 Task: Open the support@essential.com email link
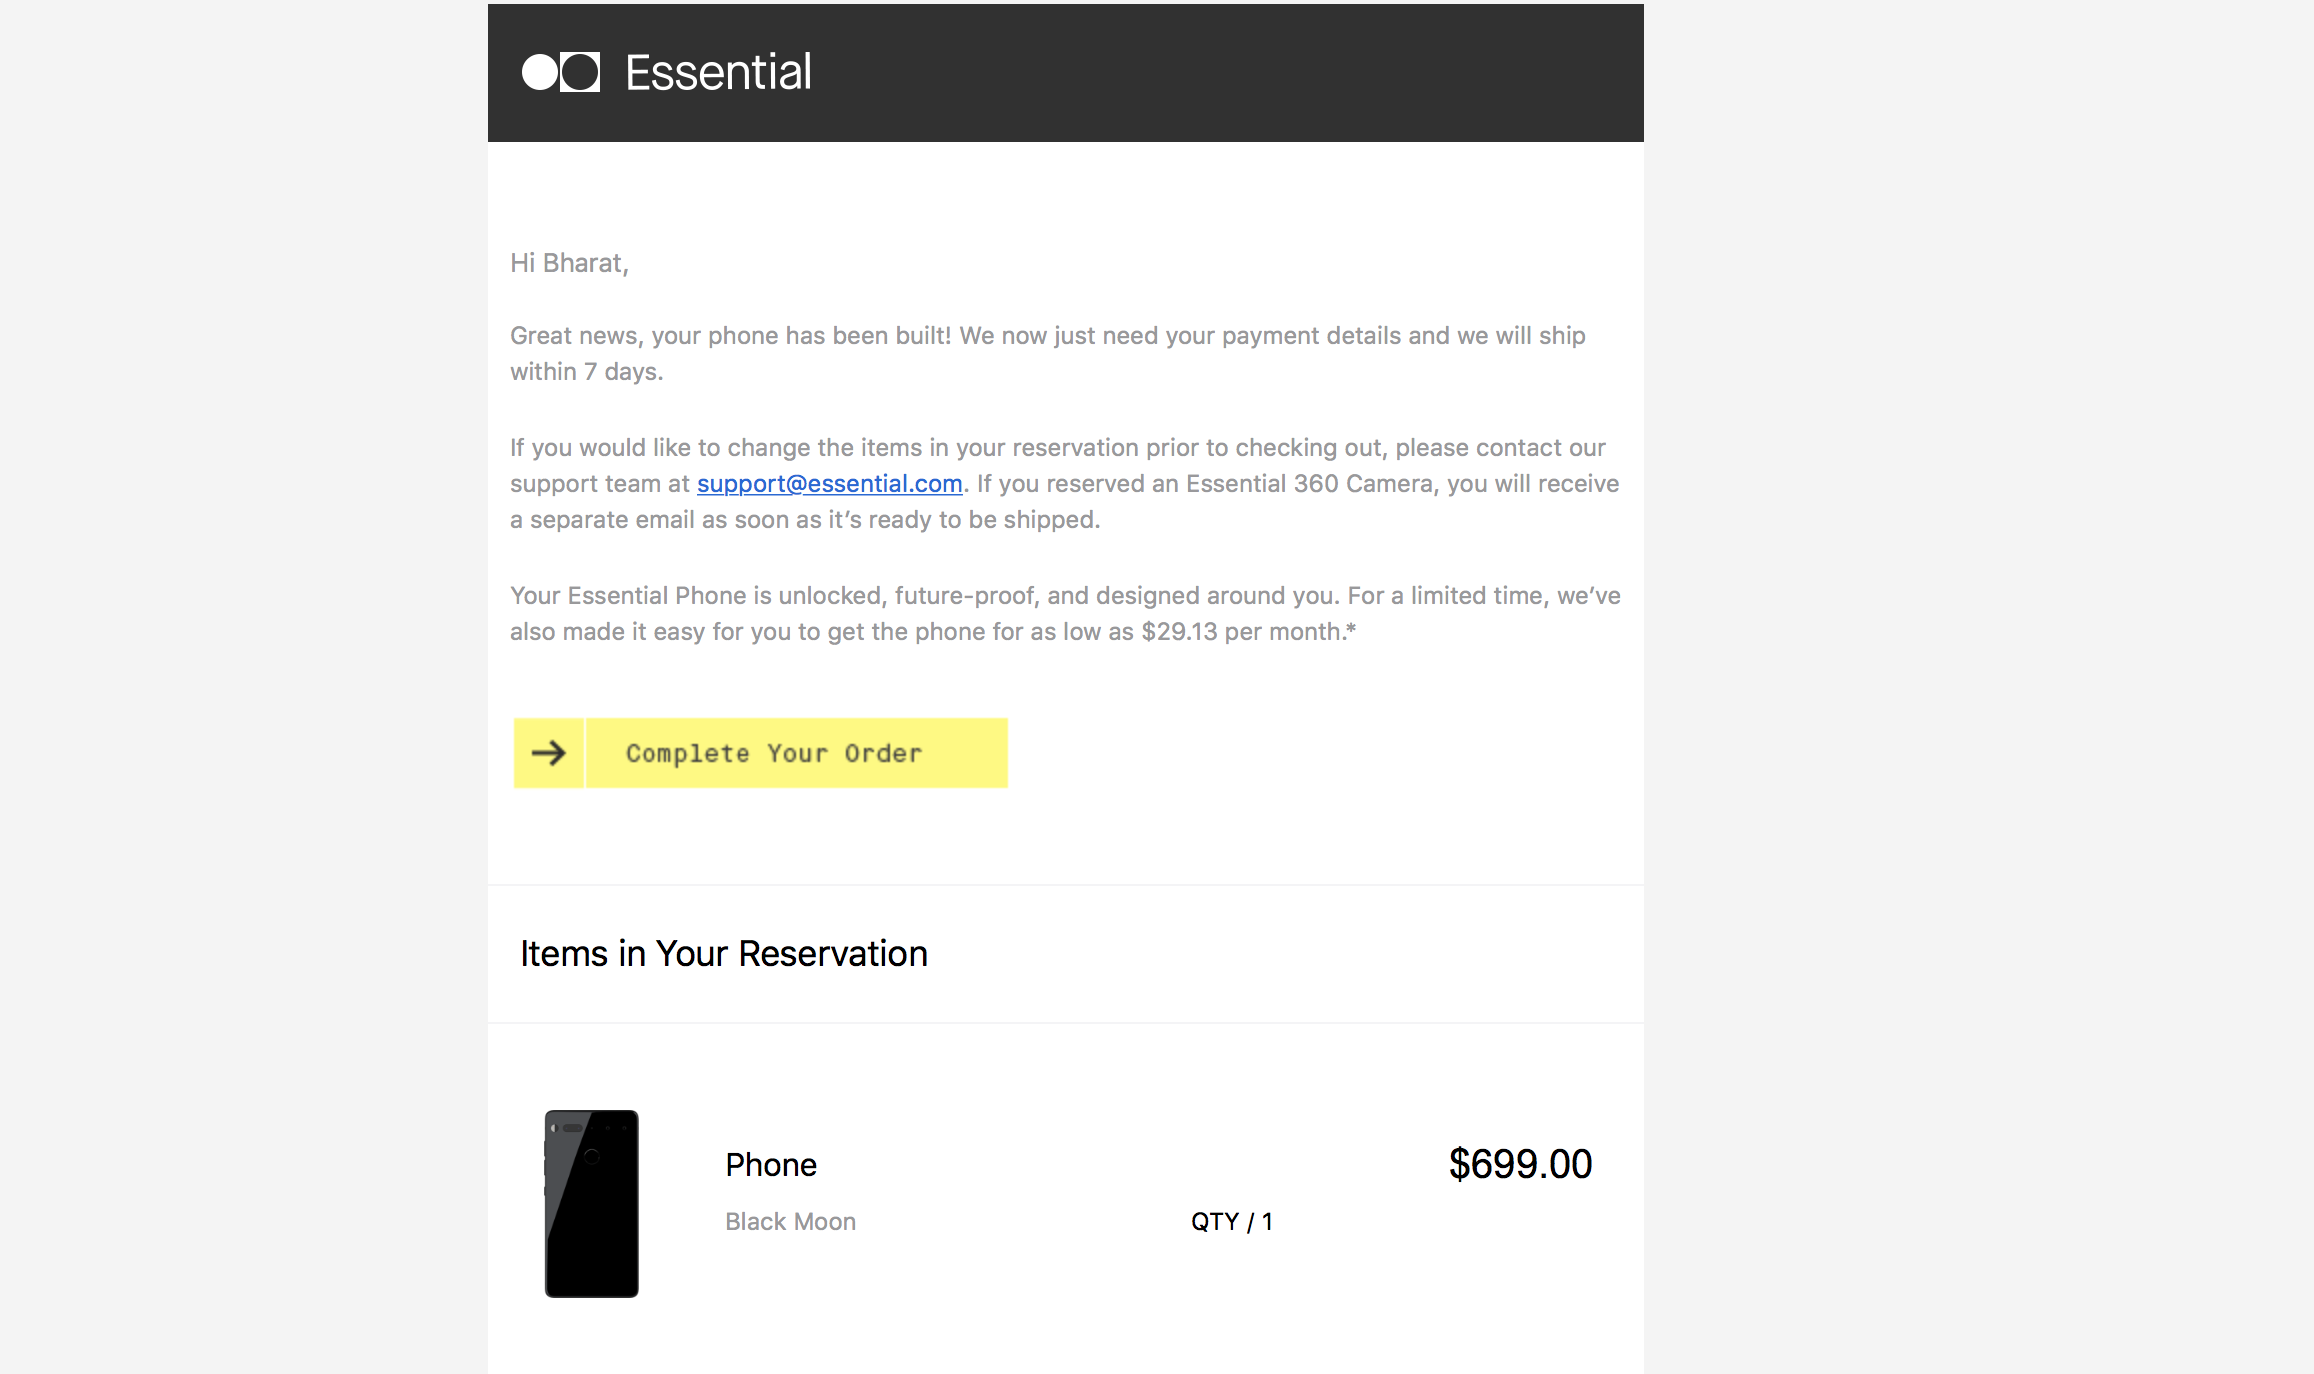click(829, 484)
